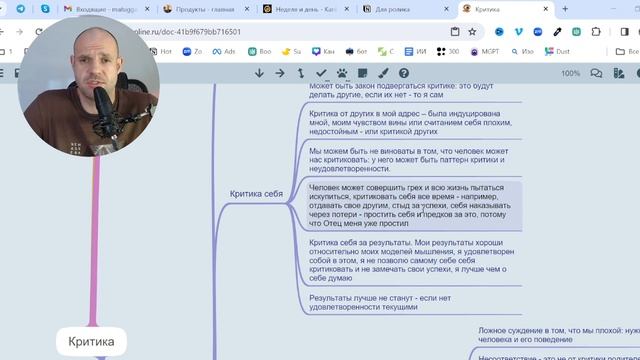Select node Результаты лучше не станут
Image resolution: width=640 pixels, height=360 pixels.
380,302
